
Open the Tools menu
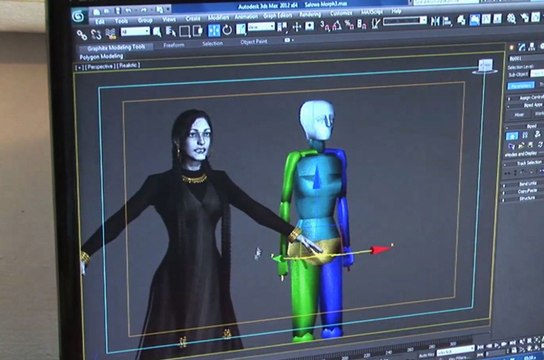tap(121, 21)
